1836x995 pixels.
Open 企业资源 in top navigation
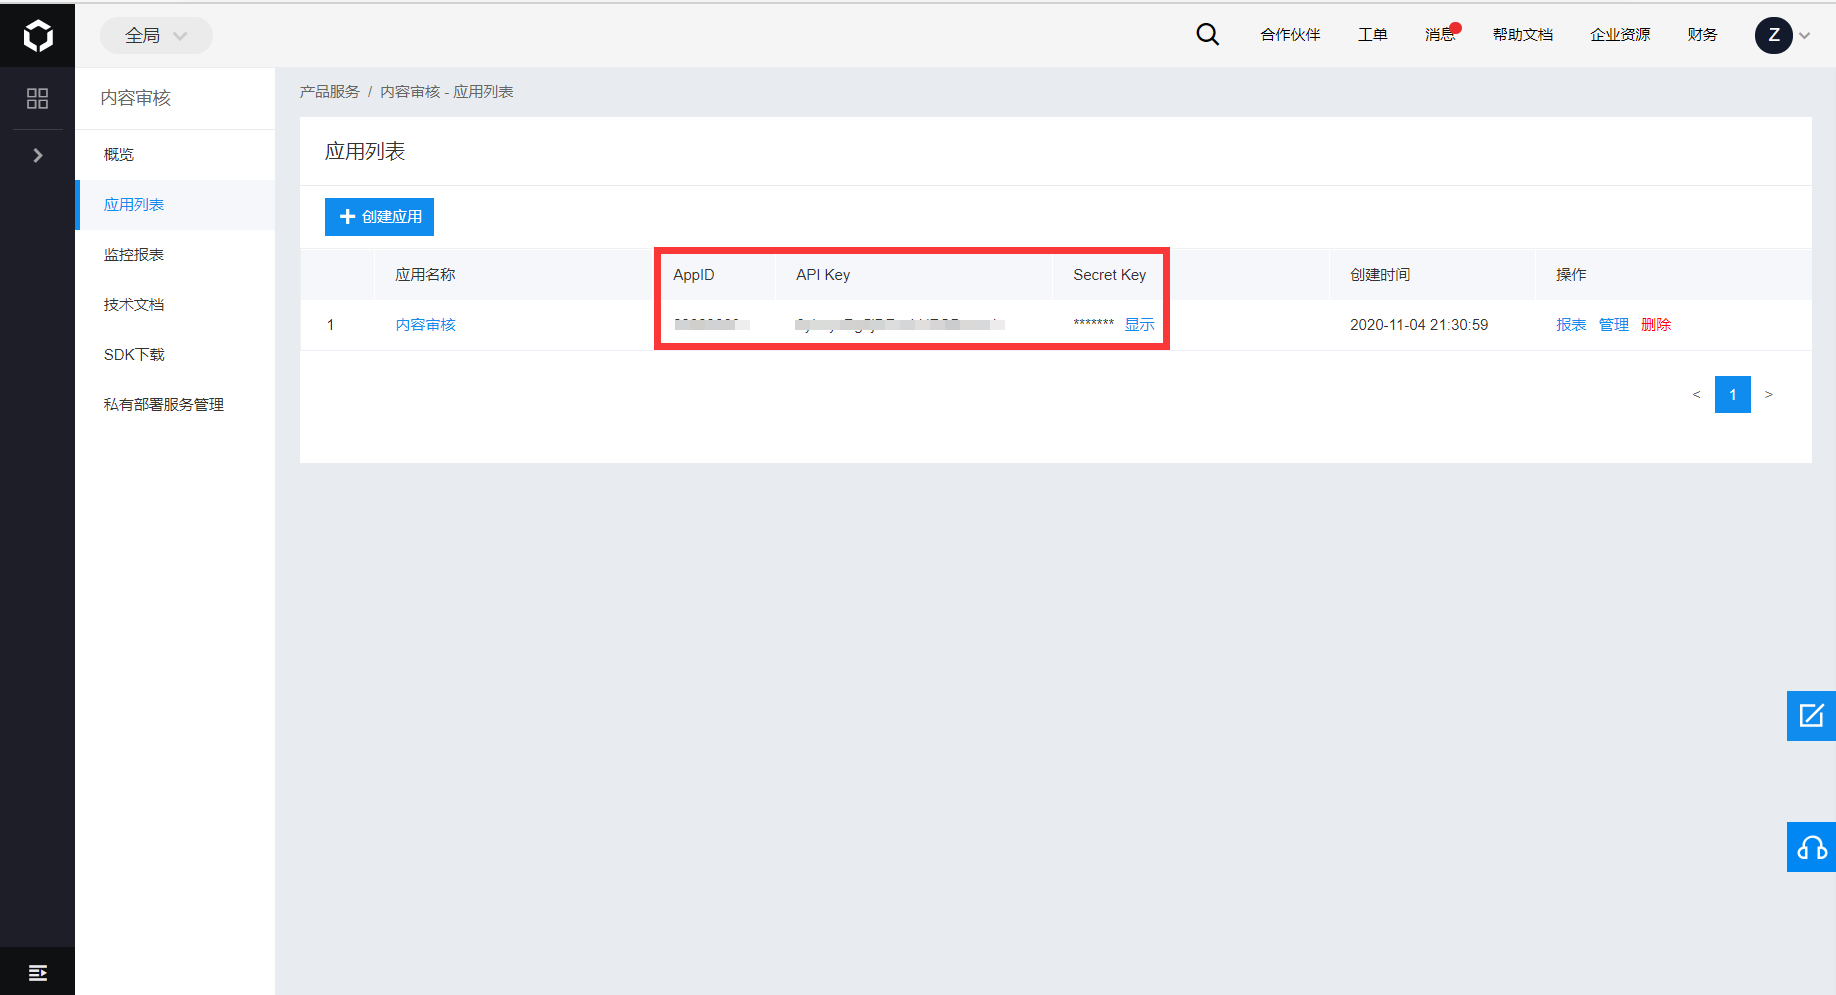[x=1620, y=35]
